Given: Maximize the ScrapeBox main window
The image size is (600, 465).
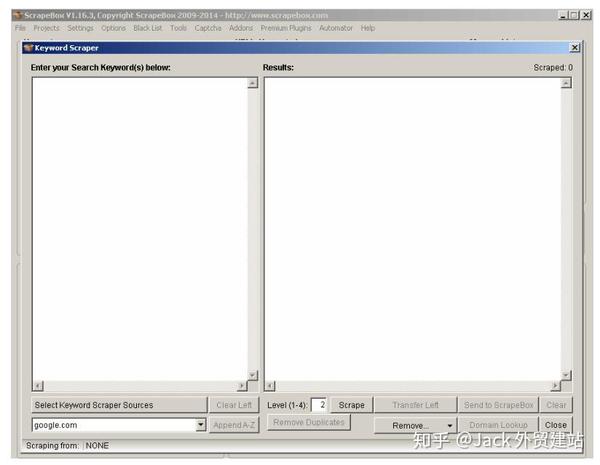Looking at the screenshot, I should (x=573, y=15).
